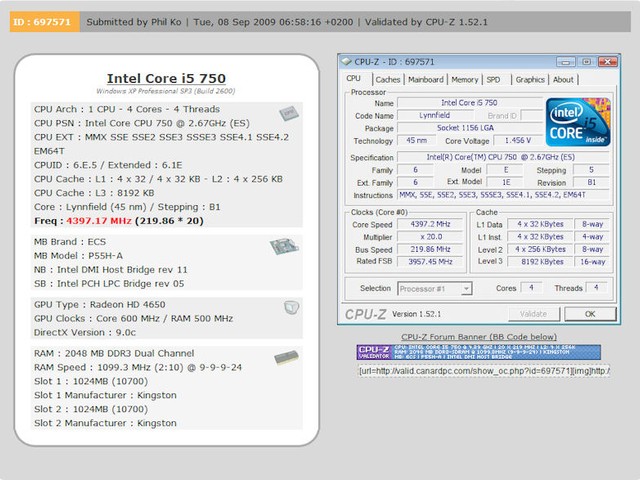Viewport: 640px width, 480px height.
Task: Click the orange ID : 697571 badge
Action: 38,21
